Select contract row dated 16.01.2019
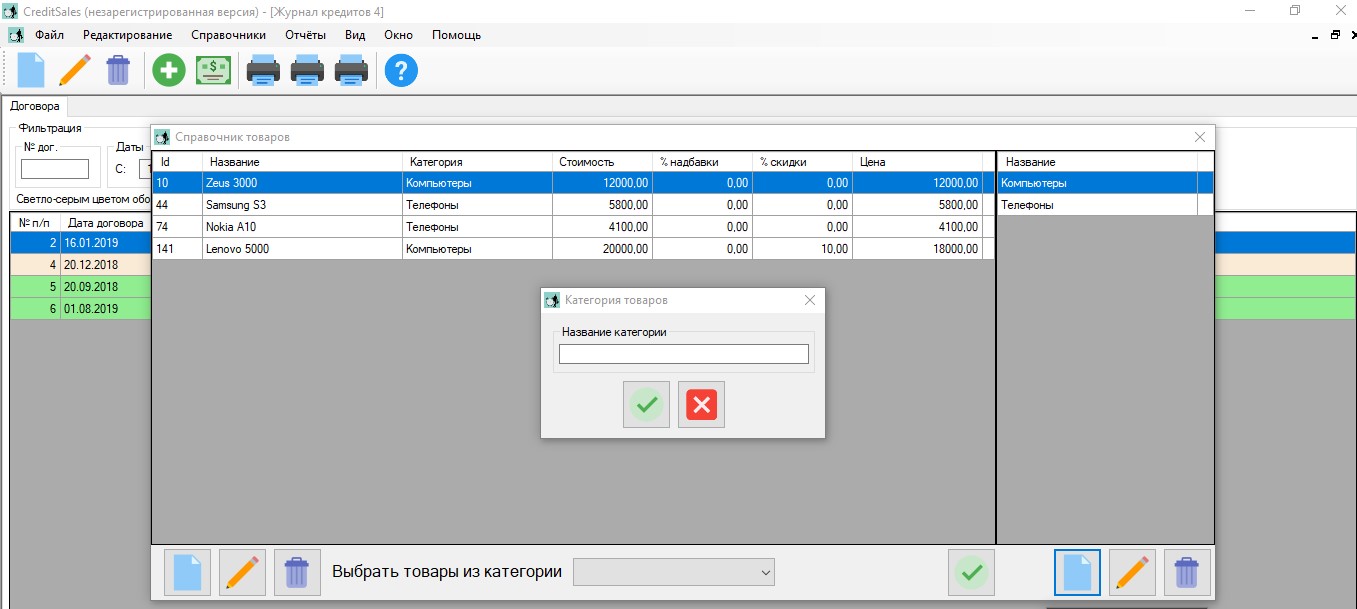 tap(80, 243)
